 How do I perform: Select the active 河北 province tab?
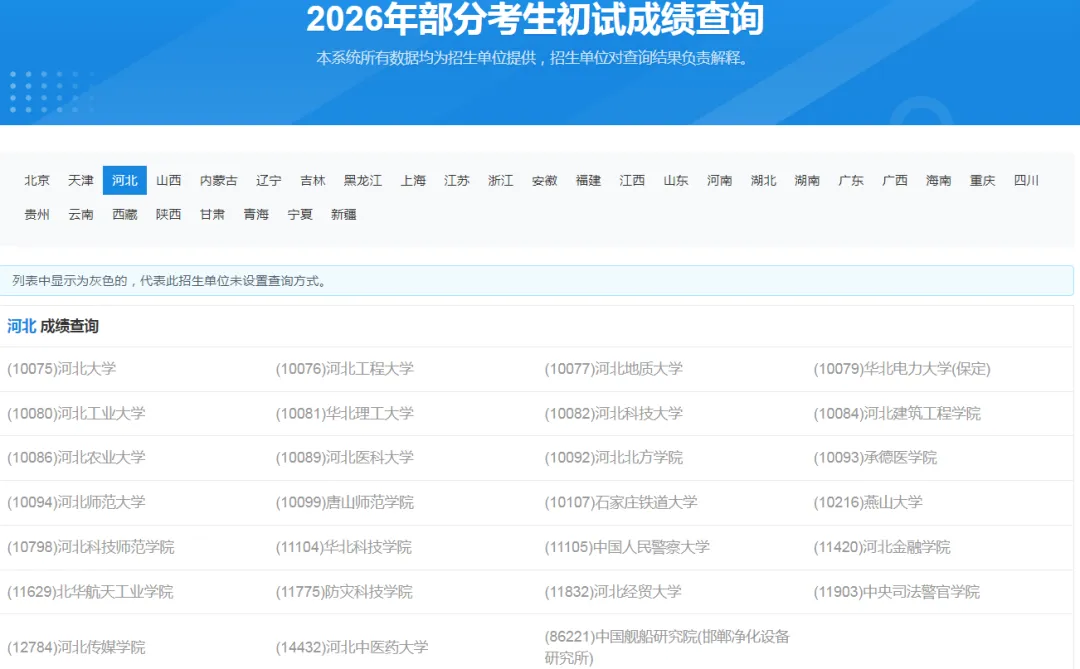125,181
